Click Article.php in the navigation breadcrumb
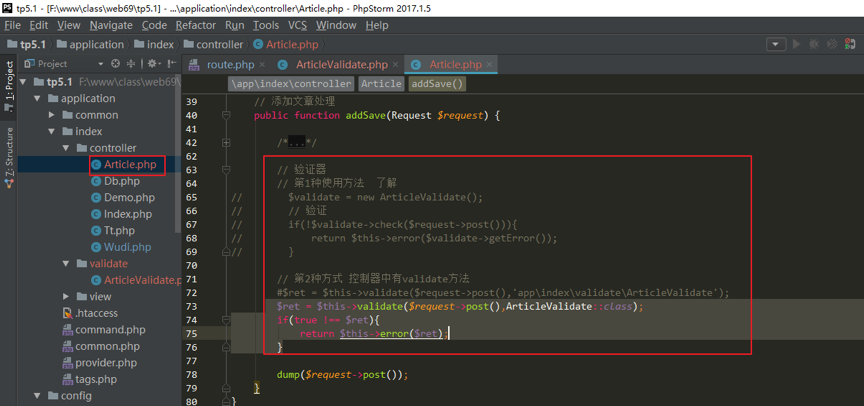 tap(286, 45)
